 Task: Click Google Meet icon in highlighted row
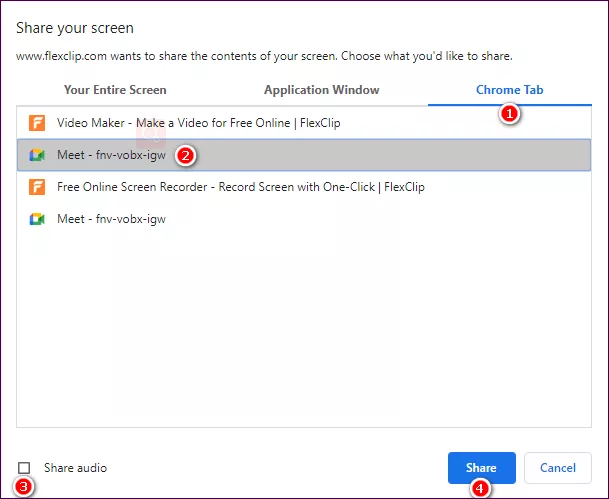37,155
